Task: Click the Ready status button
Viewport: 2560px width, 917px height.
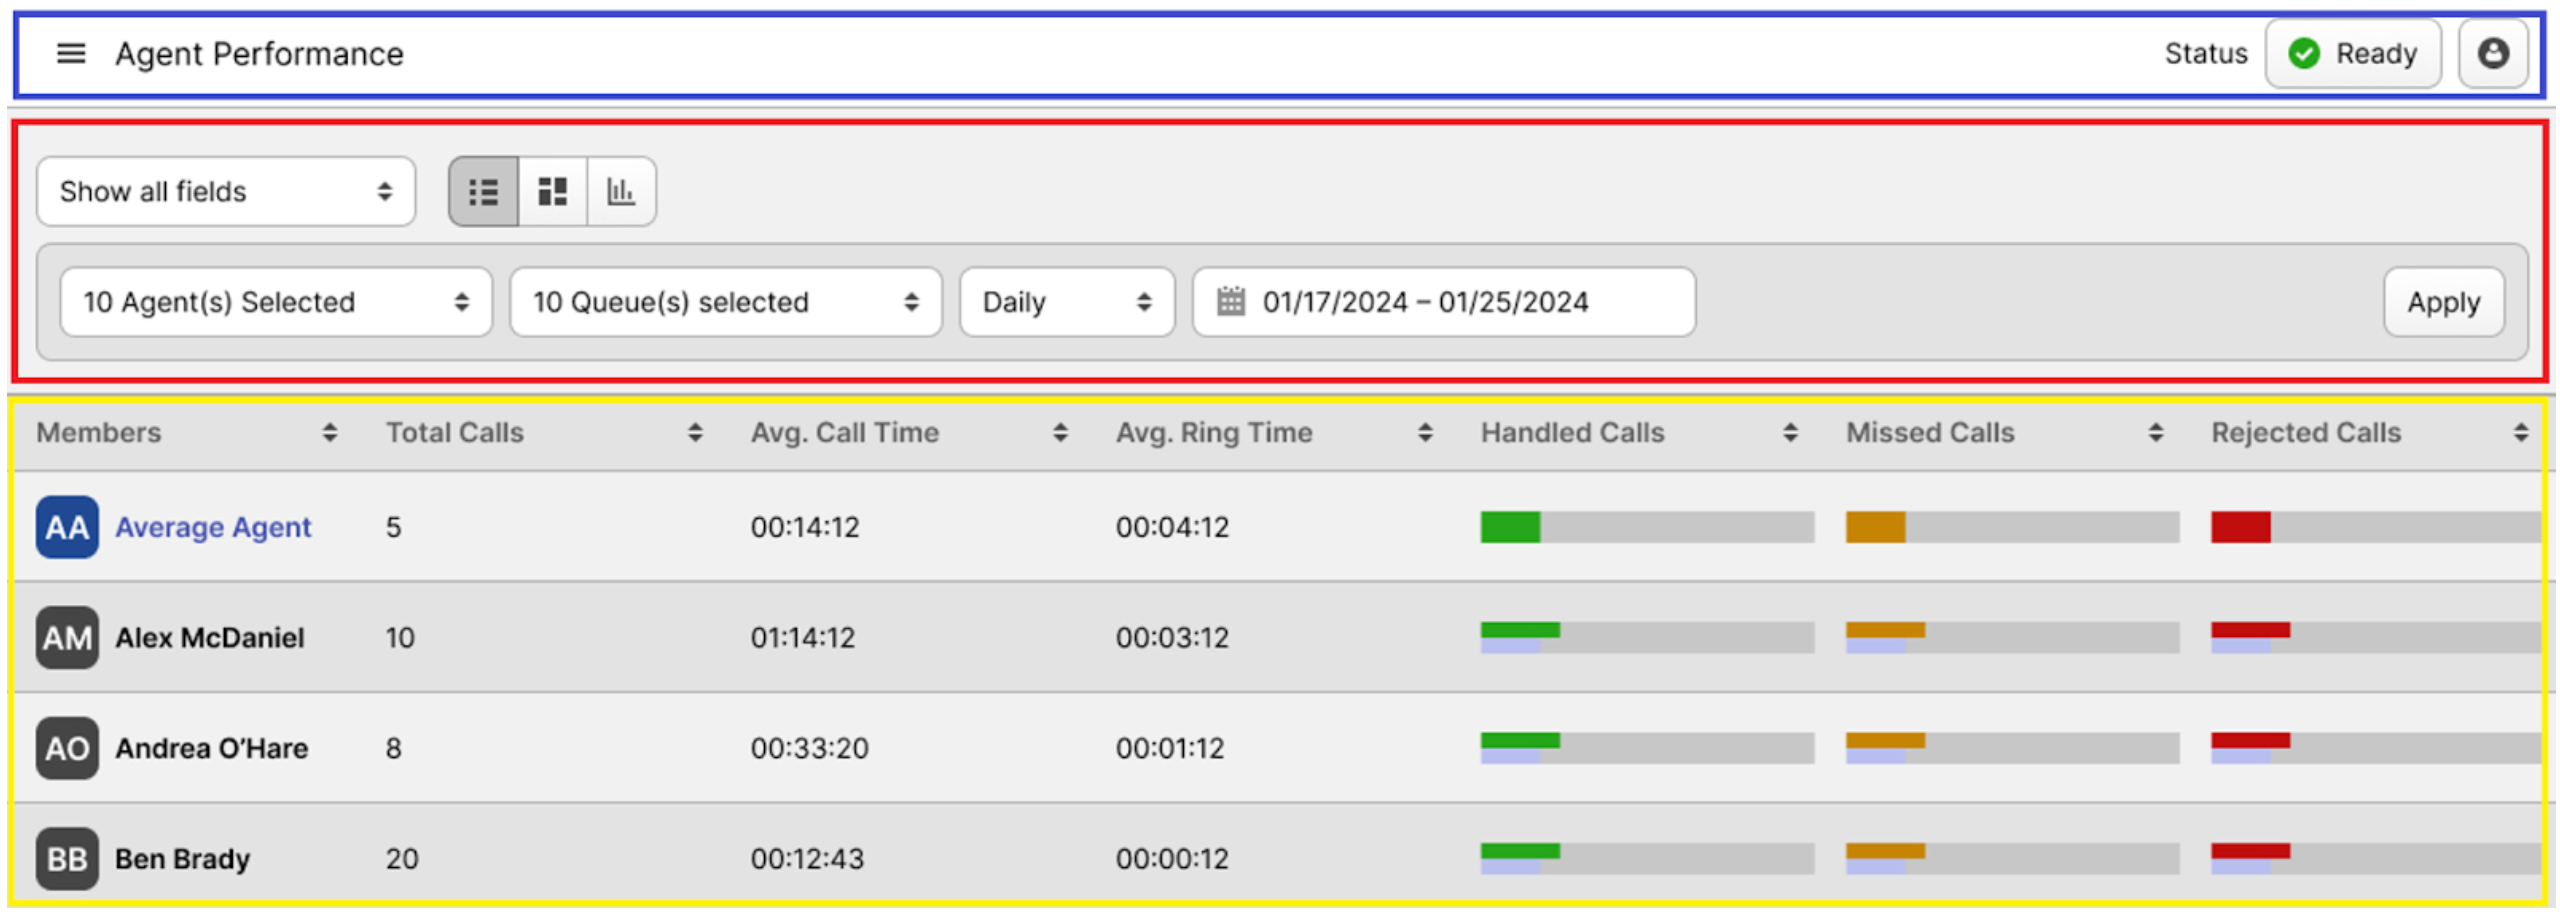Action: 2353,53
